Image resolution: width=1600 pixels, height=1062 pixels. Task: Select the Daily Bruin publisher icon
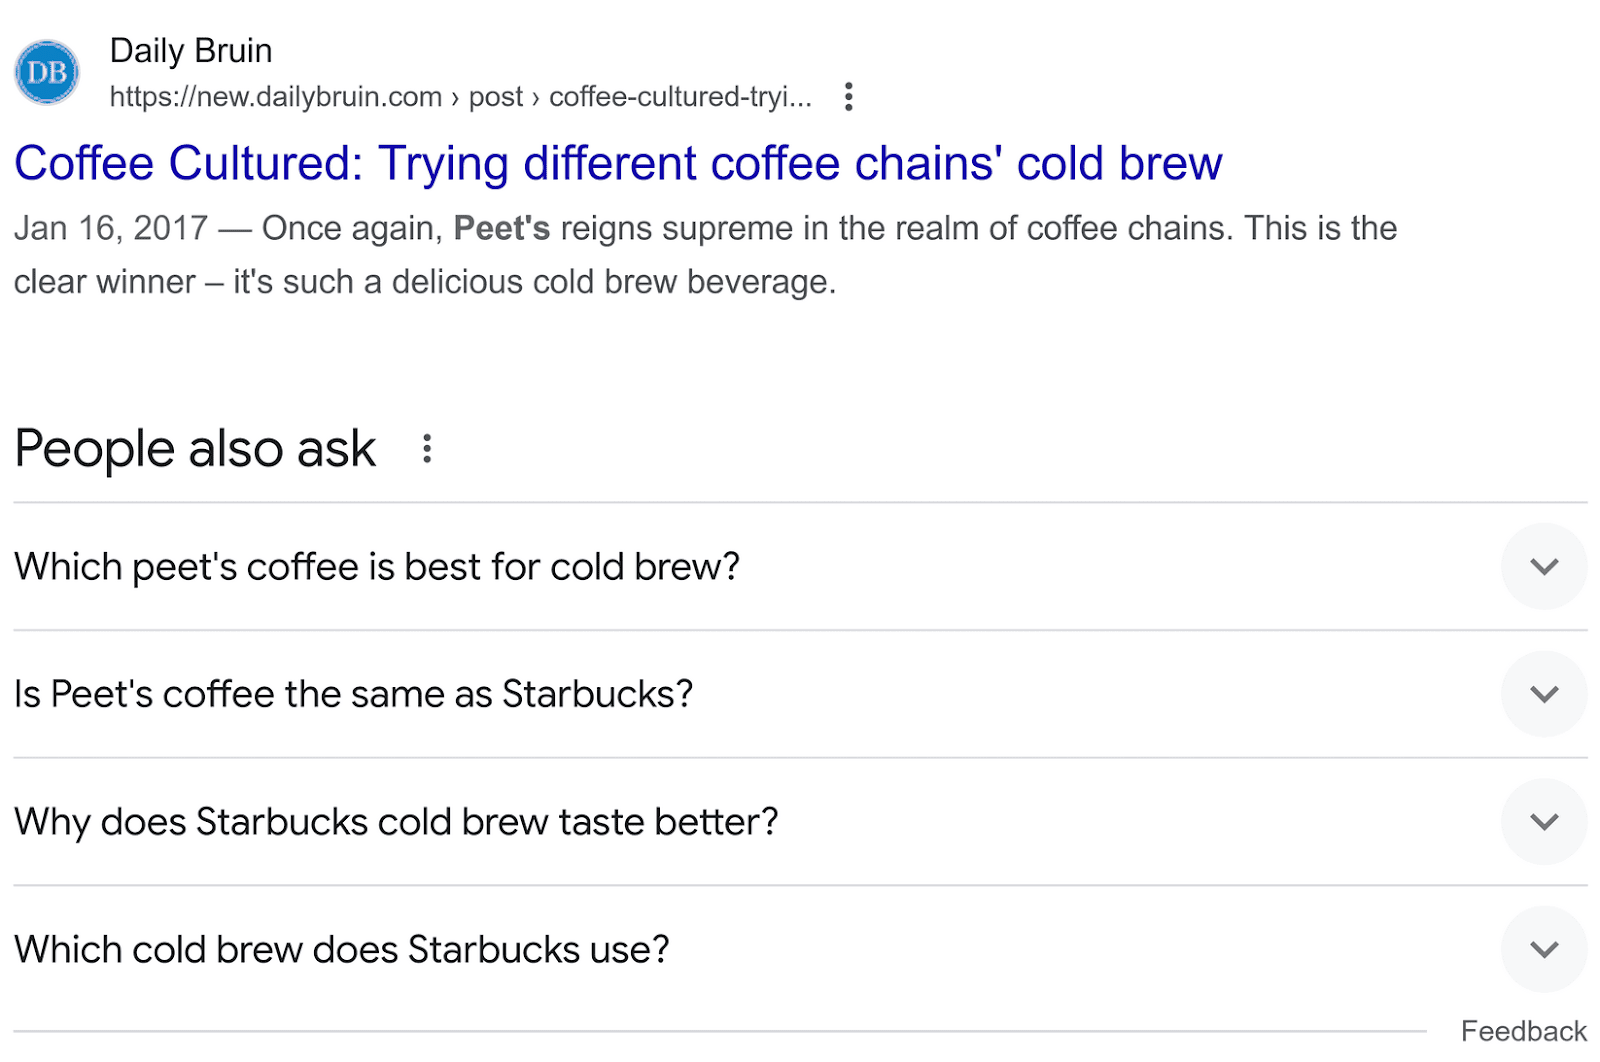click(x=46, y=71)
